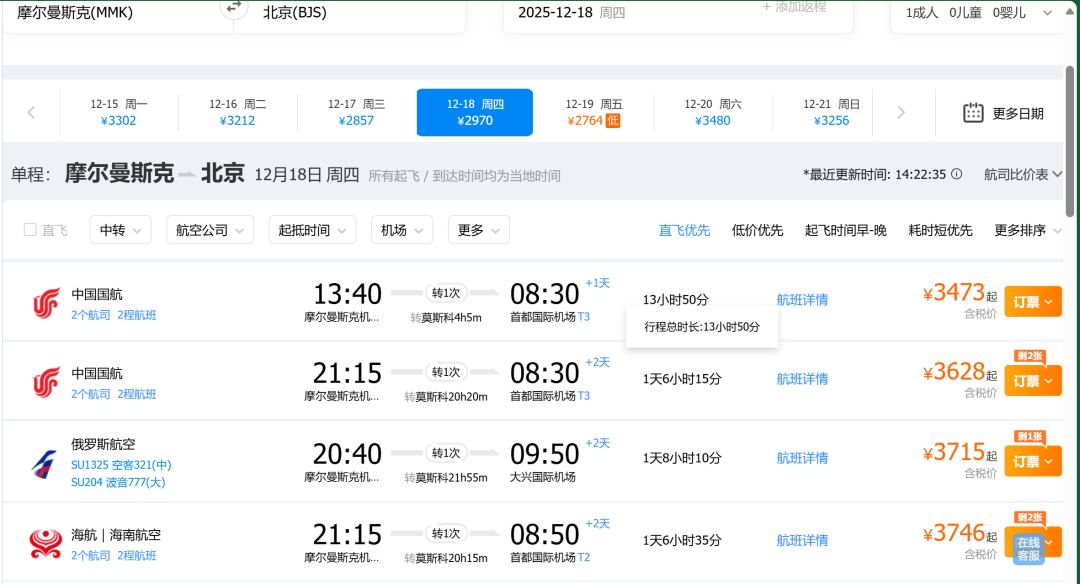The height and width of the screenshot is (584, 1080).
Task: Select date tab 12-20 周六
Action: pyautogui.click(x=712, y=112)
